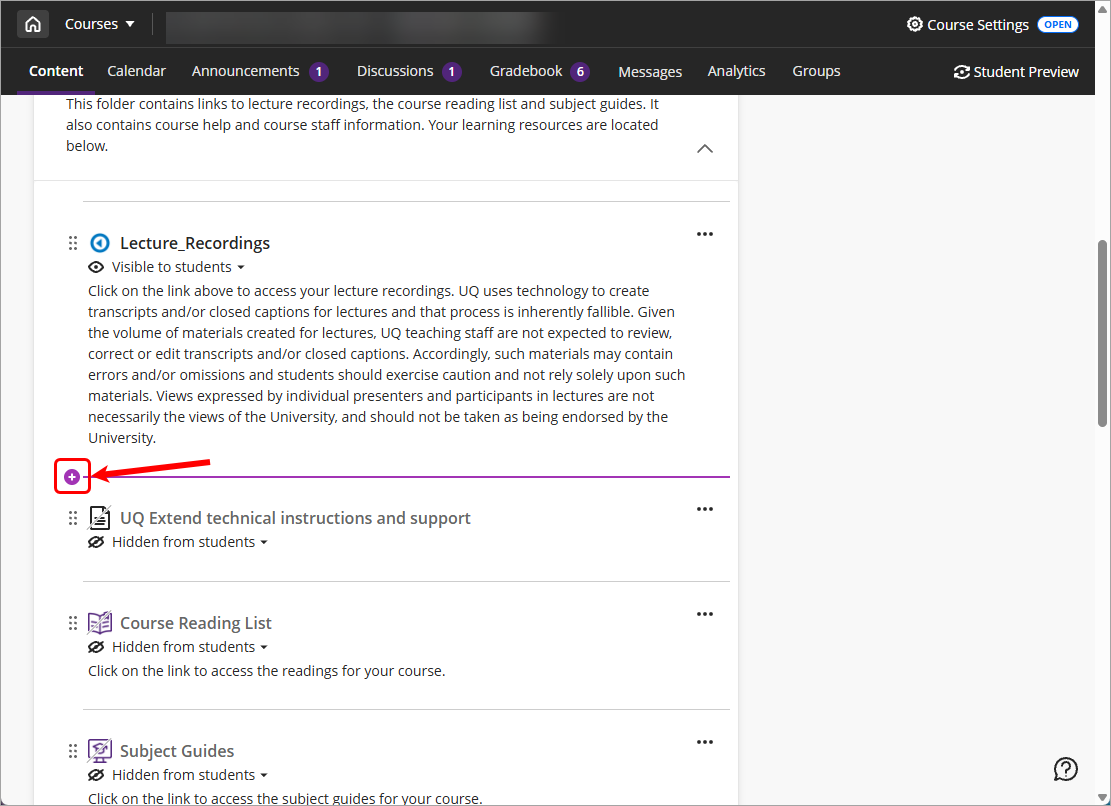1111x806 pixels.
Task: Open 'Hidden from students' dropdown for Course Reading List
Action: [190, 647]
